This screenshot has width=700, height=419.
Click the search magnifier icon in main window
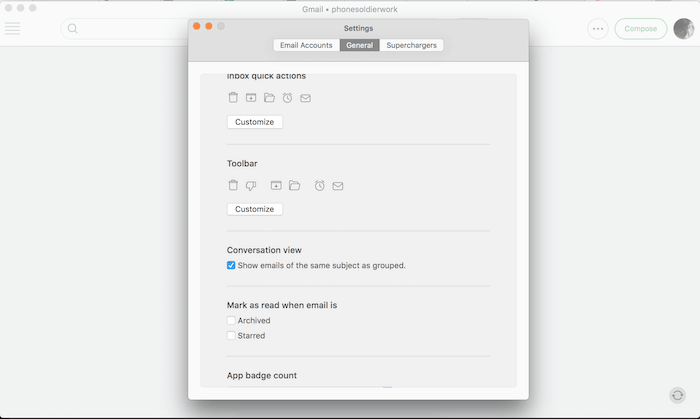pos(72,29)
